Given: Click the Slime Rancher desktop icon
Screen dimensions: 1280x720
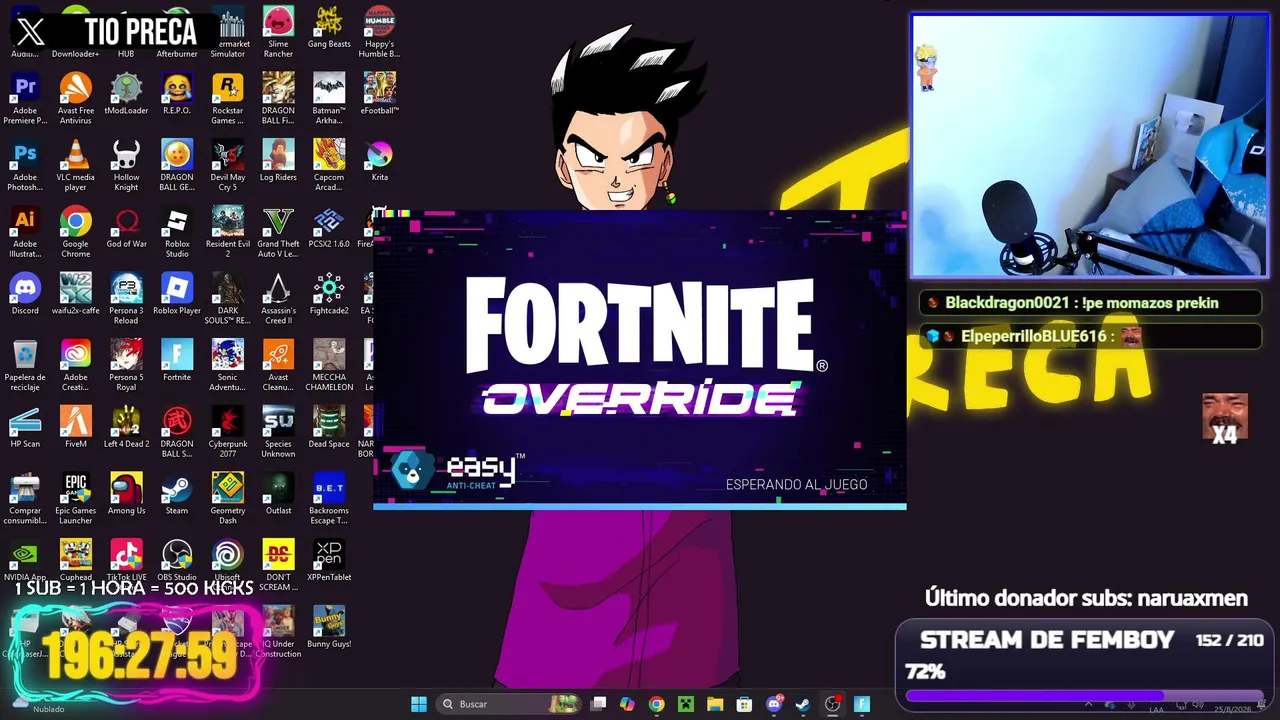Looking at the screenshot, I should 278,32.
